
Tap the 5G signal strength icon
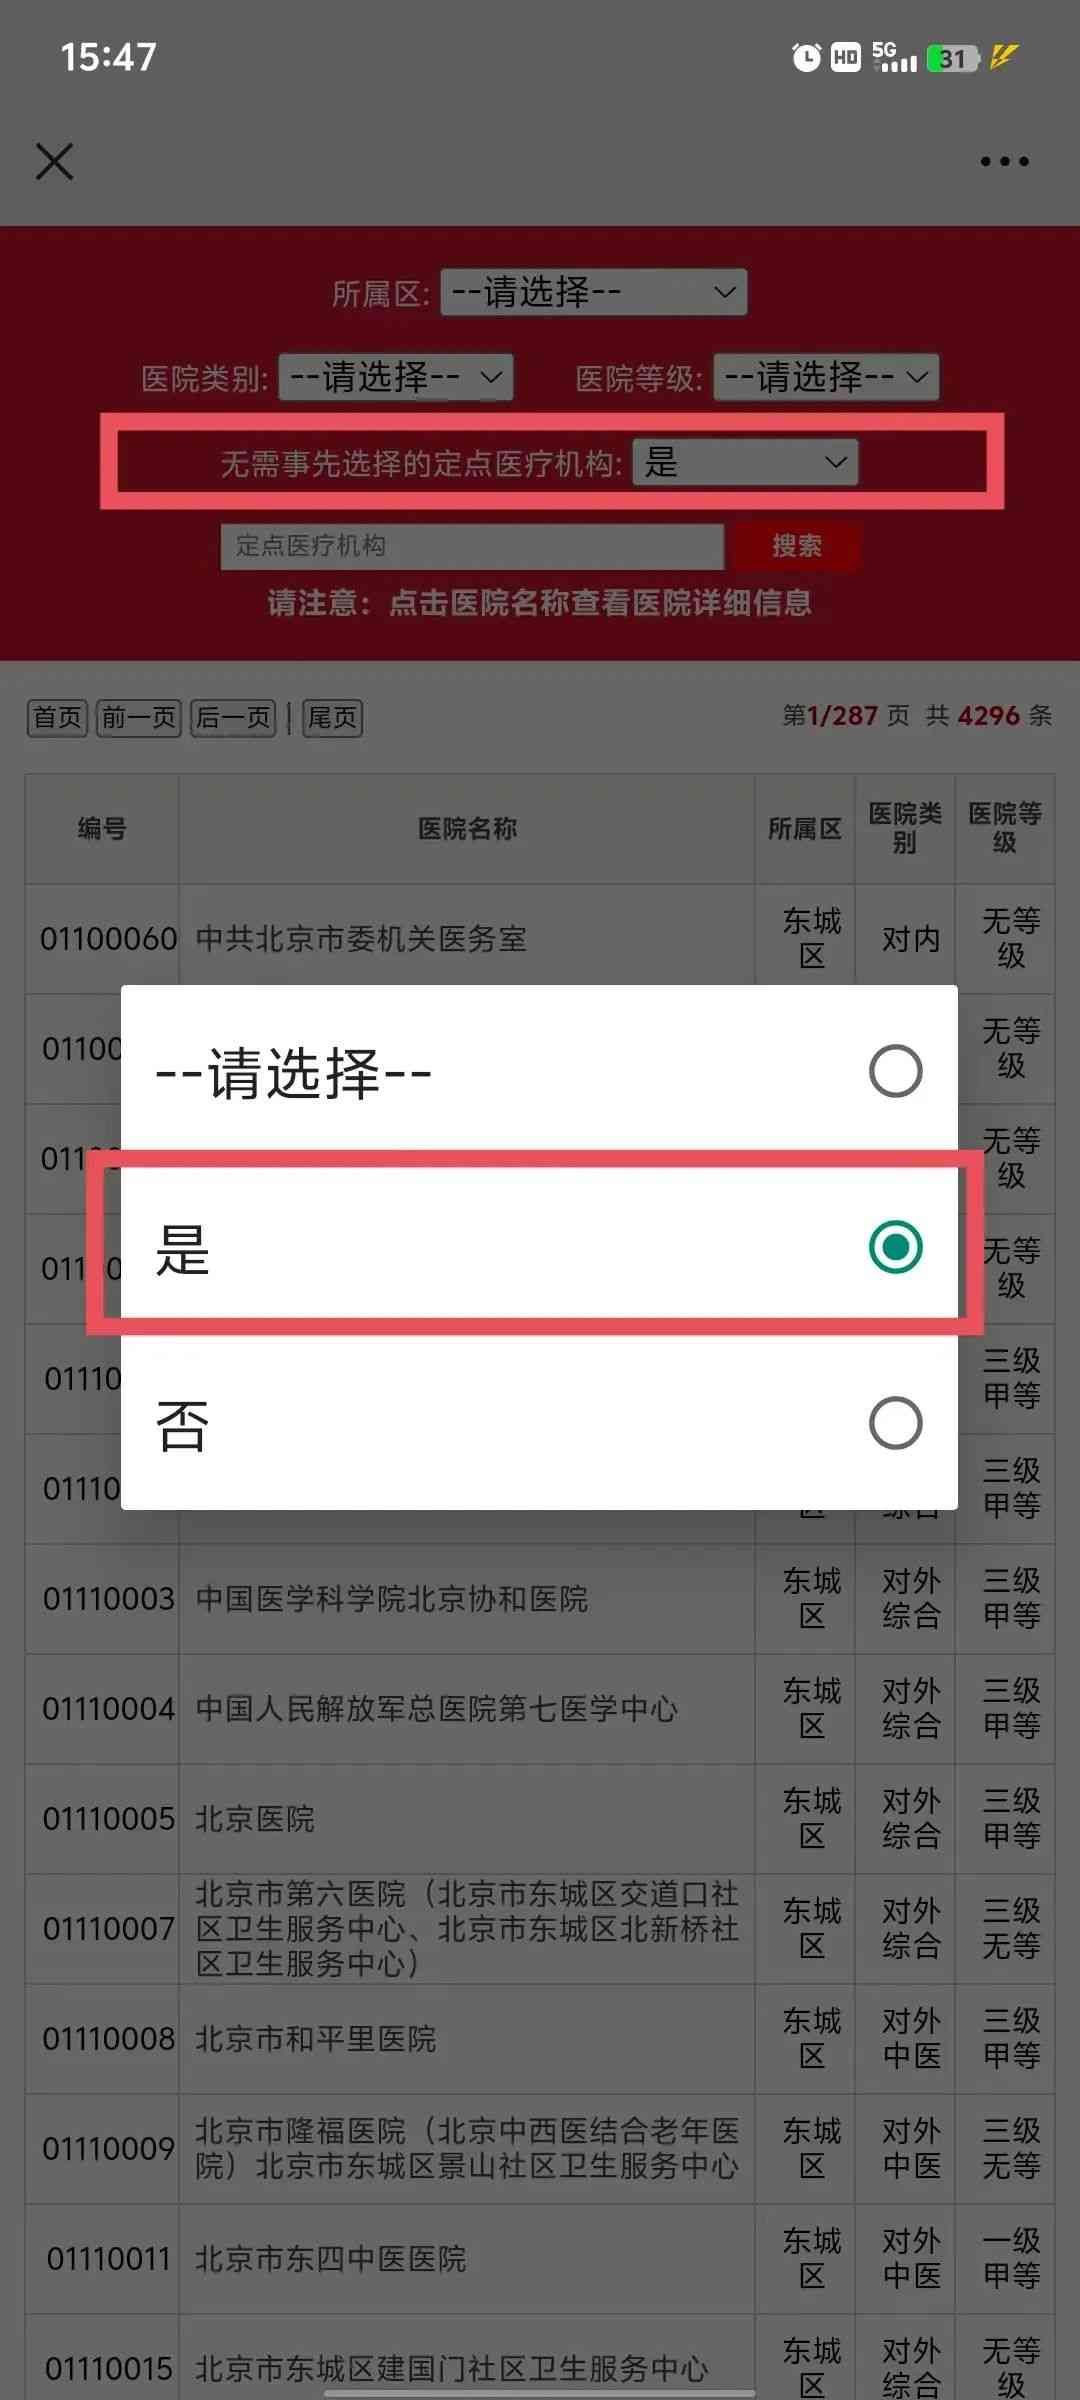[894, 57]
